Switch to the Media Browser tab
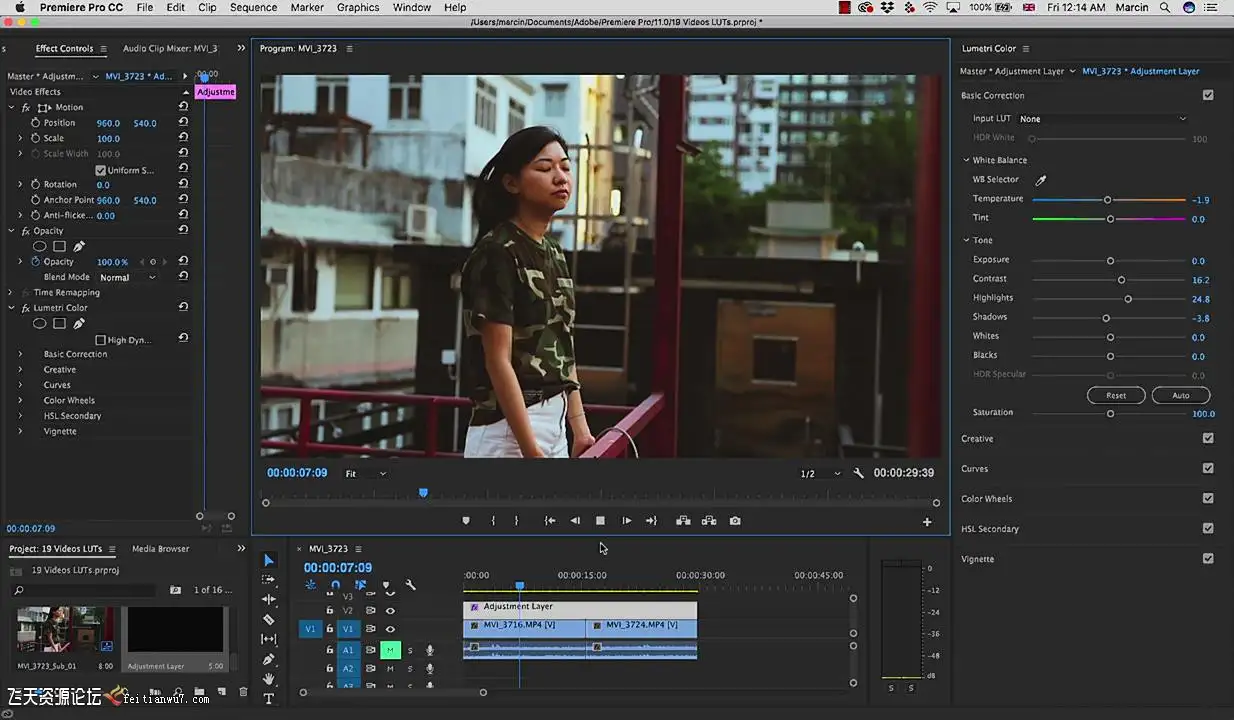Image resolution: width=1234 pixels, height=720 pixels. 160,549
